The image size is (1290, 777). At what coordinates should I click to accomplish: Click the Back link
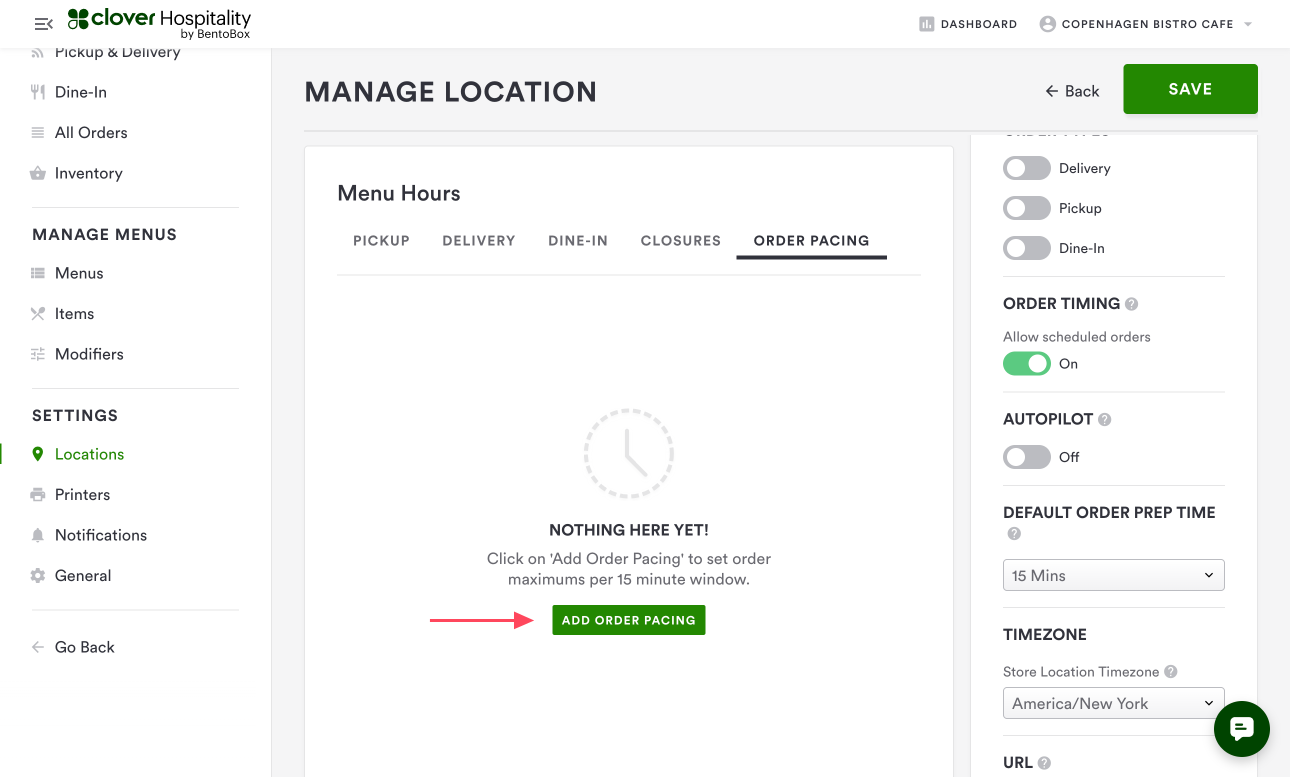(x=1072, y=91)
